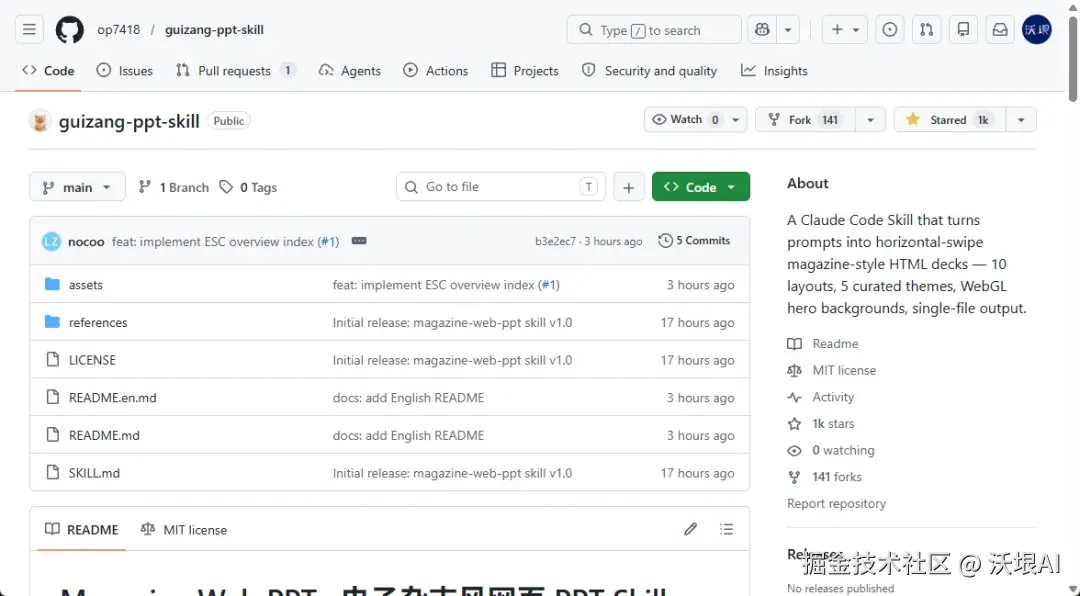The image size is (1080, 596).
Task: Open the main branch dropdown
Action: 77,187
